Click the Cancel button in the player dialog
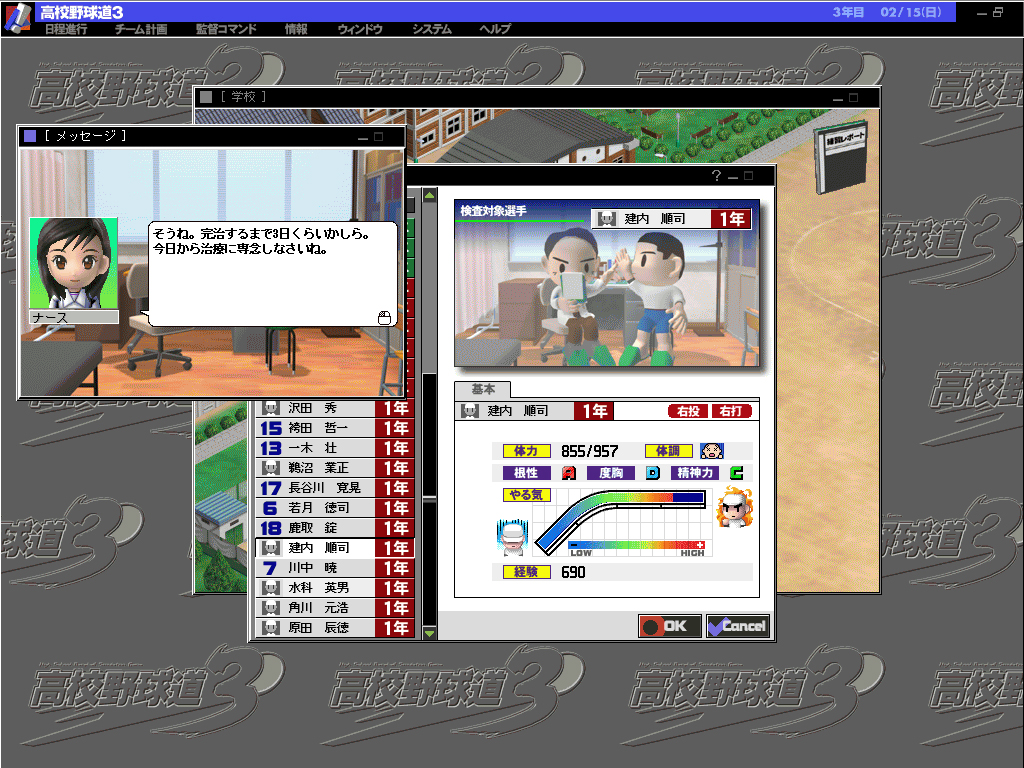Viewport: 1024px width, 768px height. pos(738,626)
